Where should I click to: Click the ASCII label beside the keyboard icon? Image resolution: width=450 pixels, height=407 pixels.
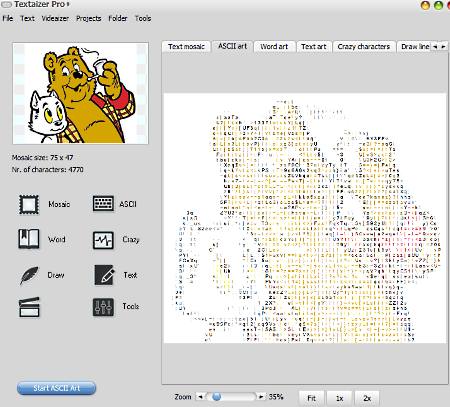(x=128, y=204)
